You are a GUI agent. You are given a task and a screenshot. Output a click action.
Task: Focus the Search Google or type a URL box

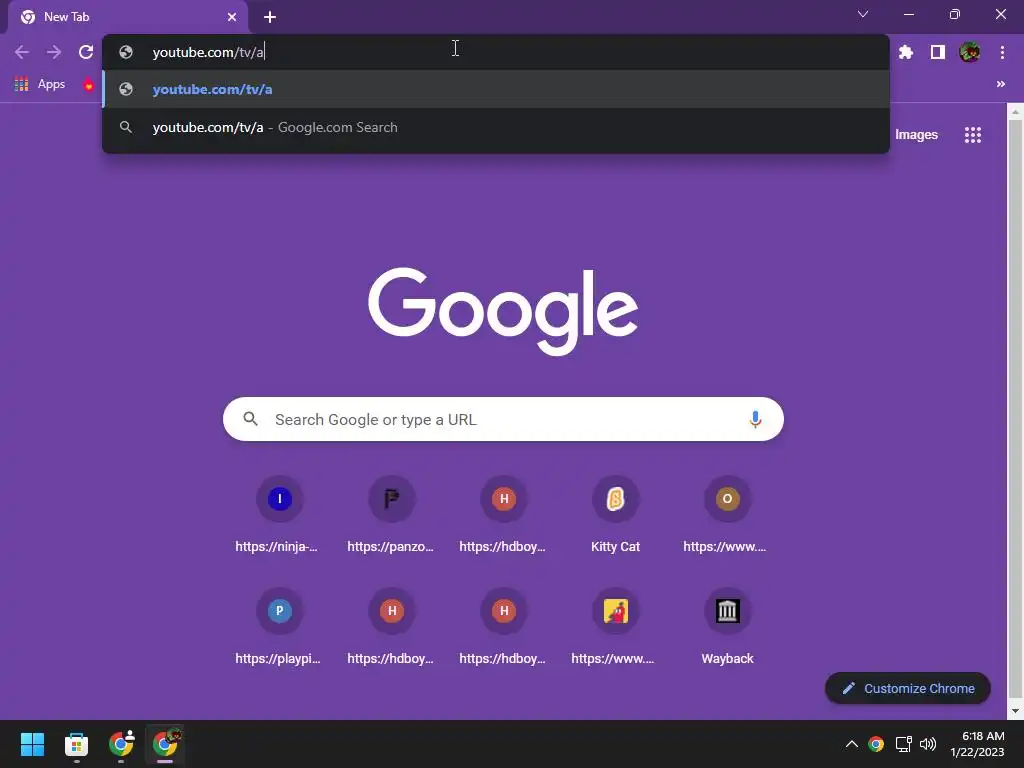tap(503, 419)
